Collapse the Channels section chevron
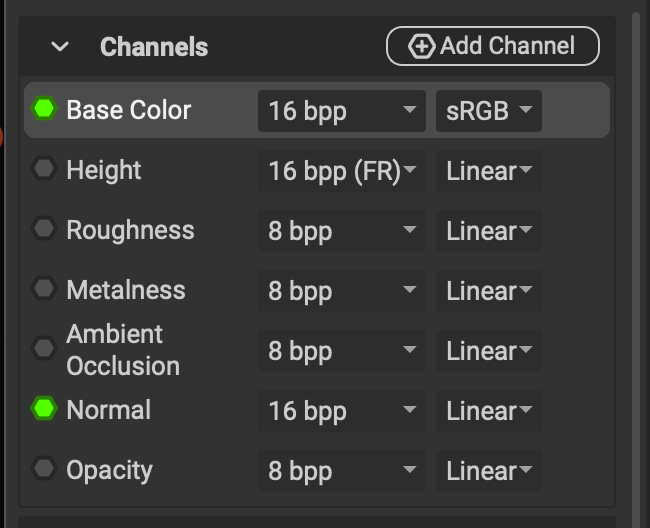This screenshot has width=650, height=528. 61,47
